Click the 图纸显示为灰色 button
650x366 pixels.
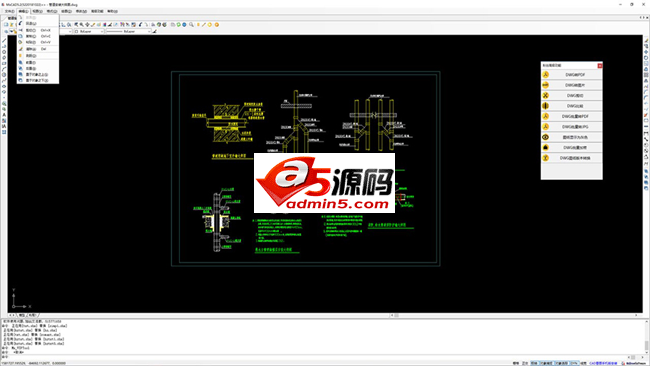pos(572,137)
